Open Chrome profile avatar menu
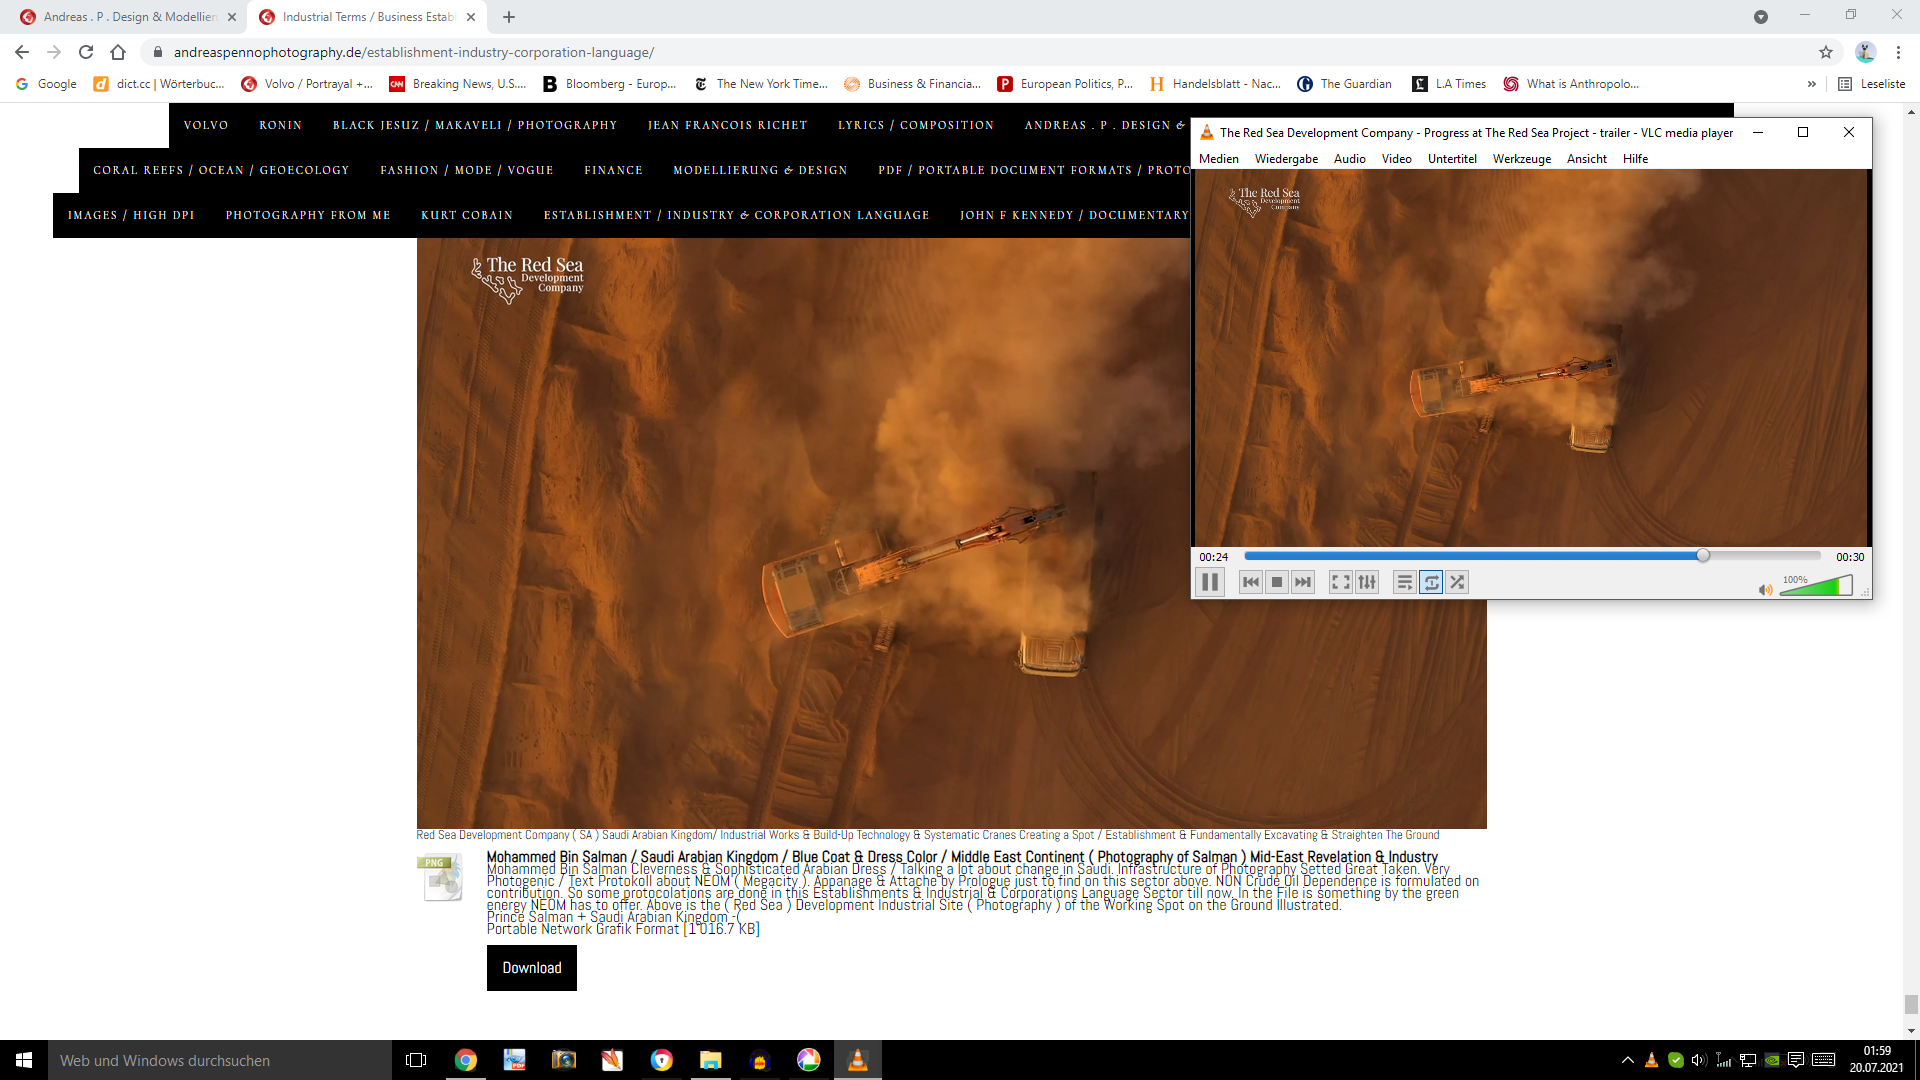Viewport: 1920px width, 1080px height. (1865, 52)
